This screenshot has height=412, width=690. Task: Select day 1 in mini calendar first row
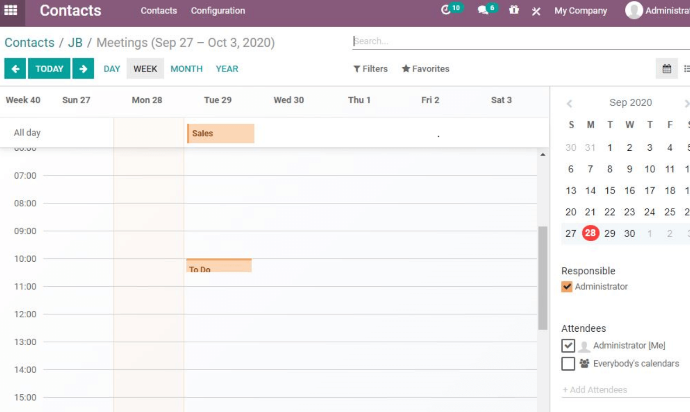609,147
